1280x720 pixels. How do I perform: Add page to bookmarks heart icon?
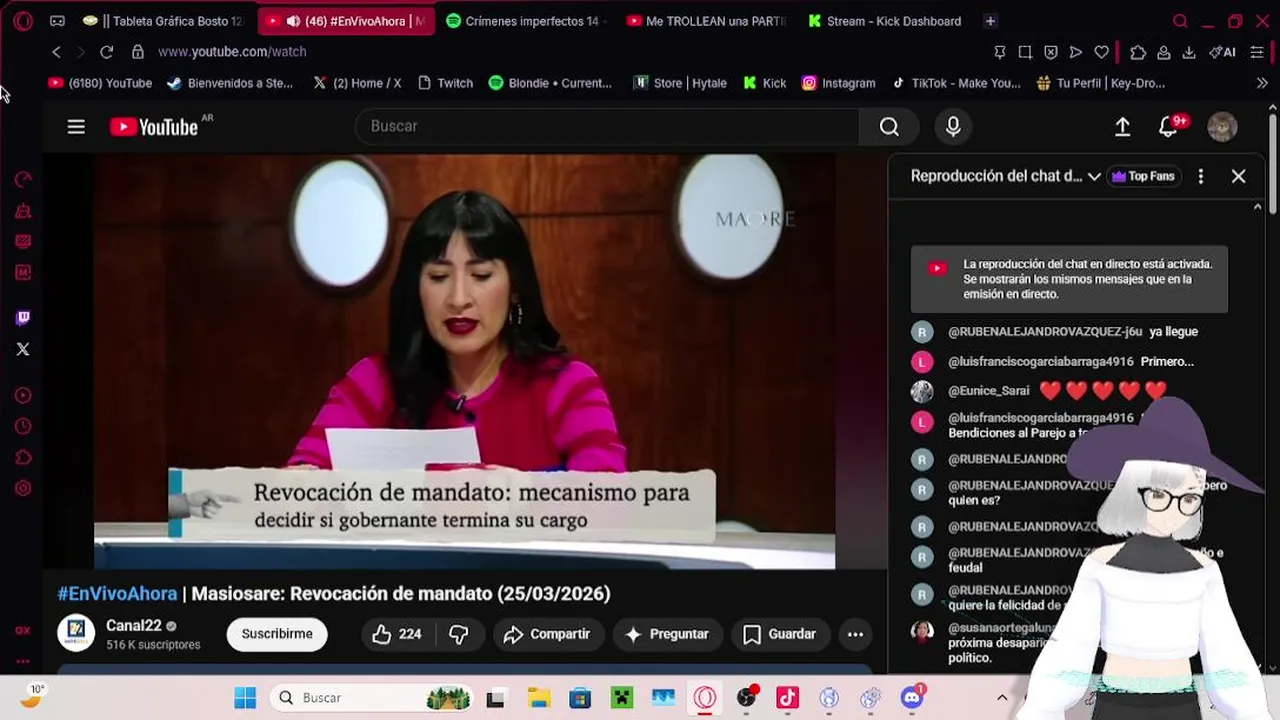pyautogui.click(x=1101, y=52)
